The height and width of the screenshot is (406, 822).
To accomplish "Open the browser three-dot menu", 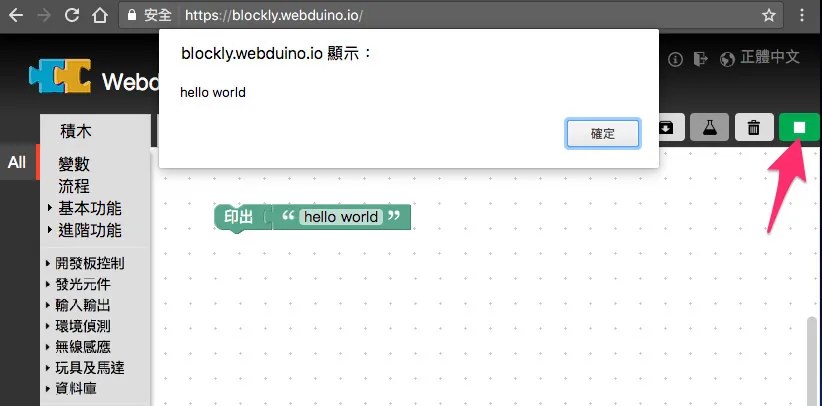I will pos(802,15).
